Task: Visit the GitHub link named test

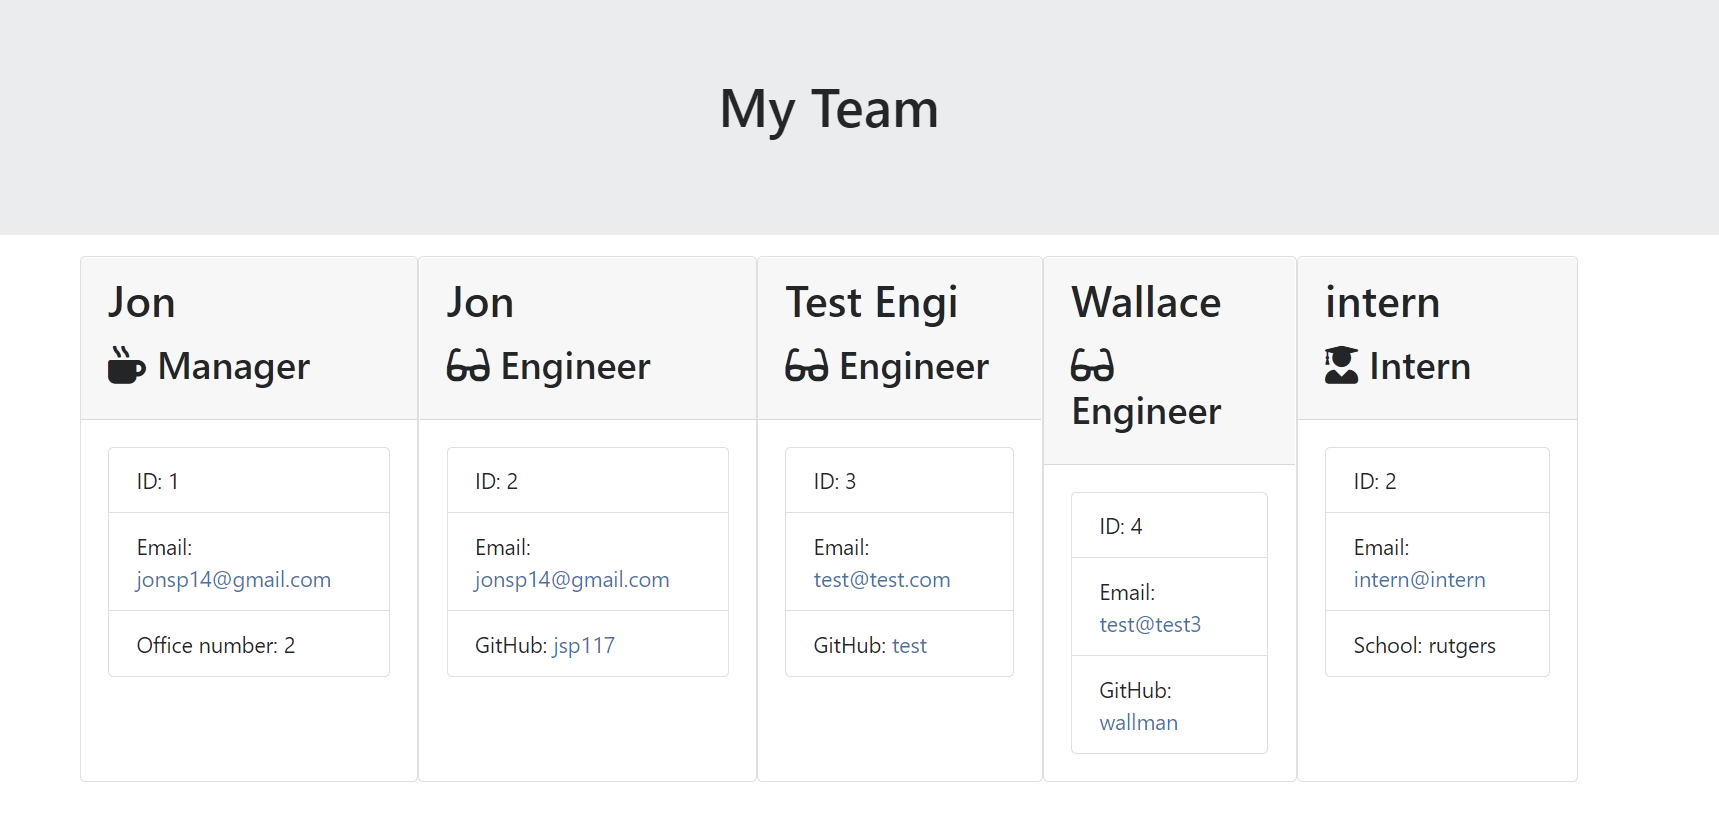Action: click(909, 646)
